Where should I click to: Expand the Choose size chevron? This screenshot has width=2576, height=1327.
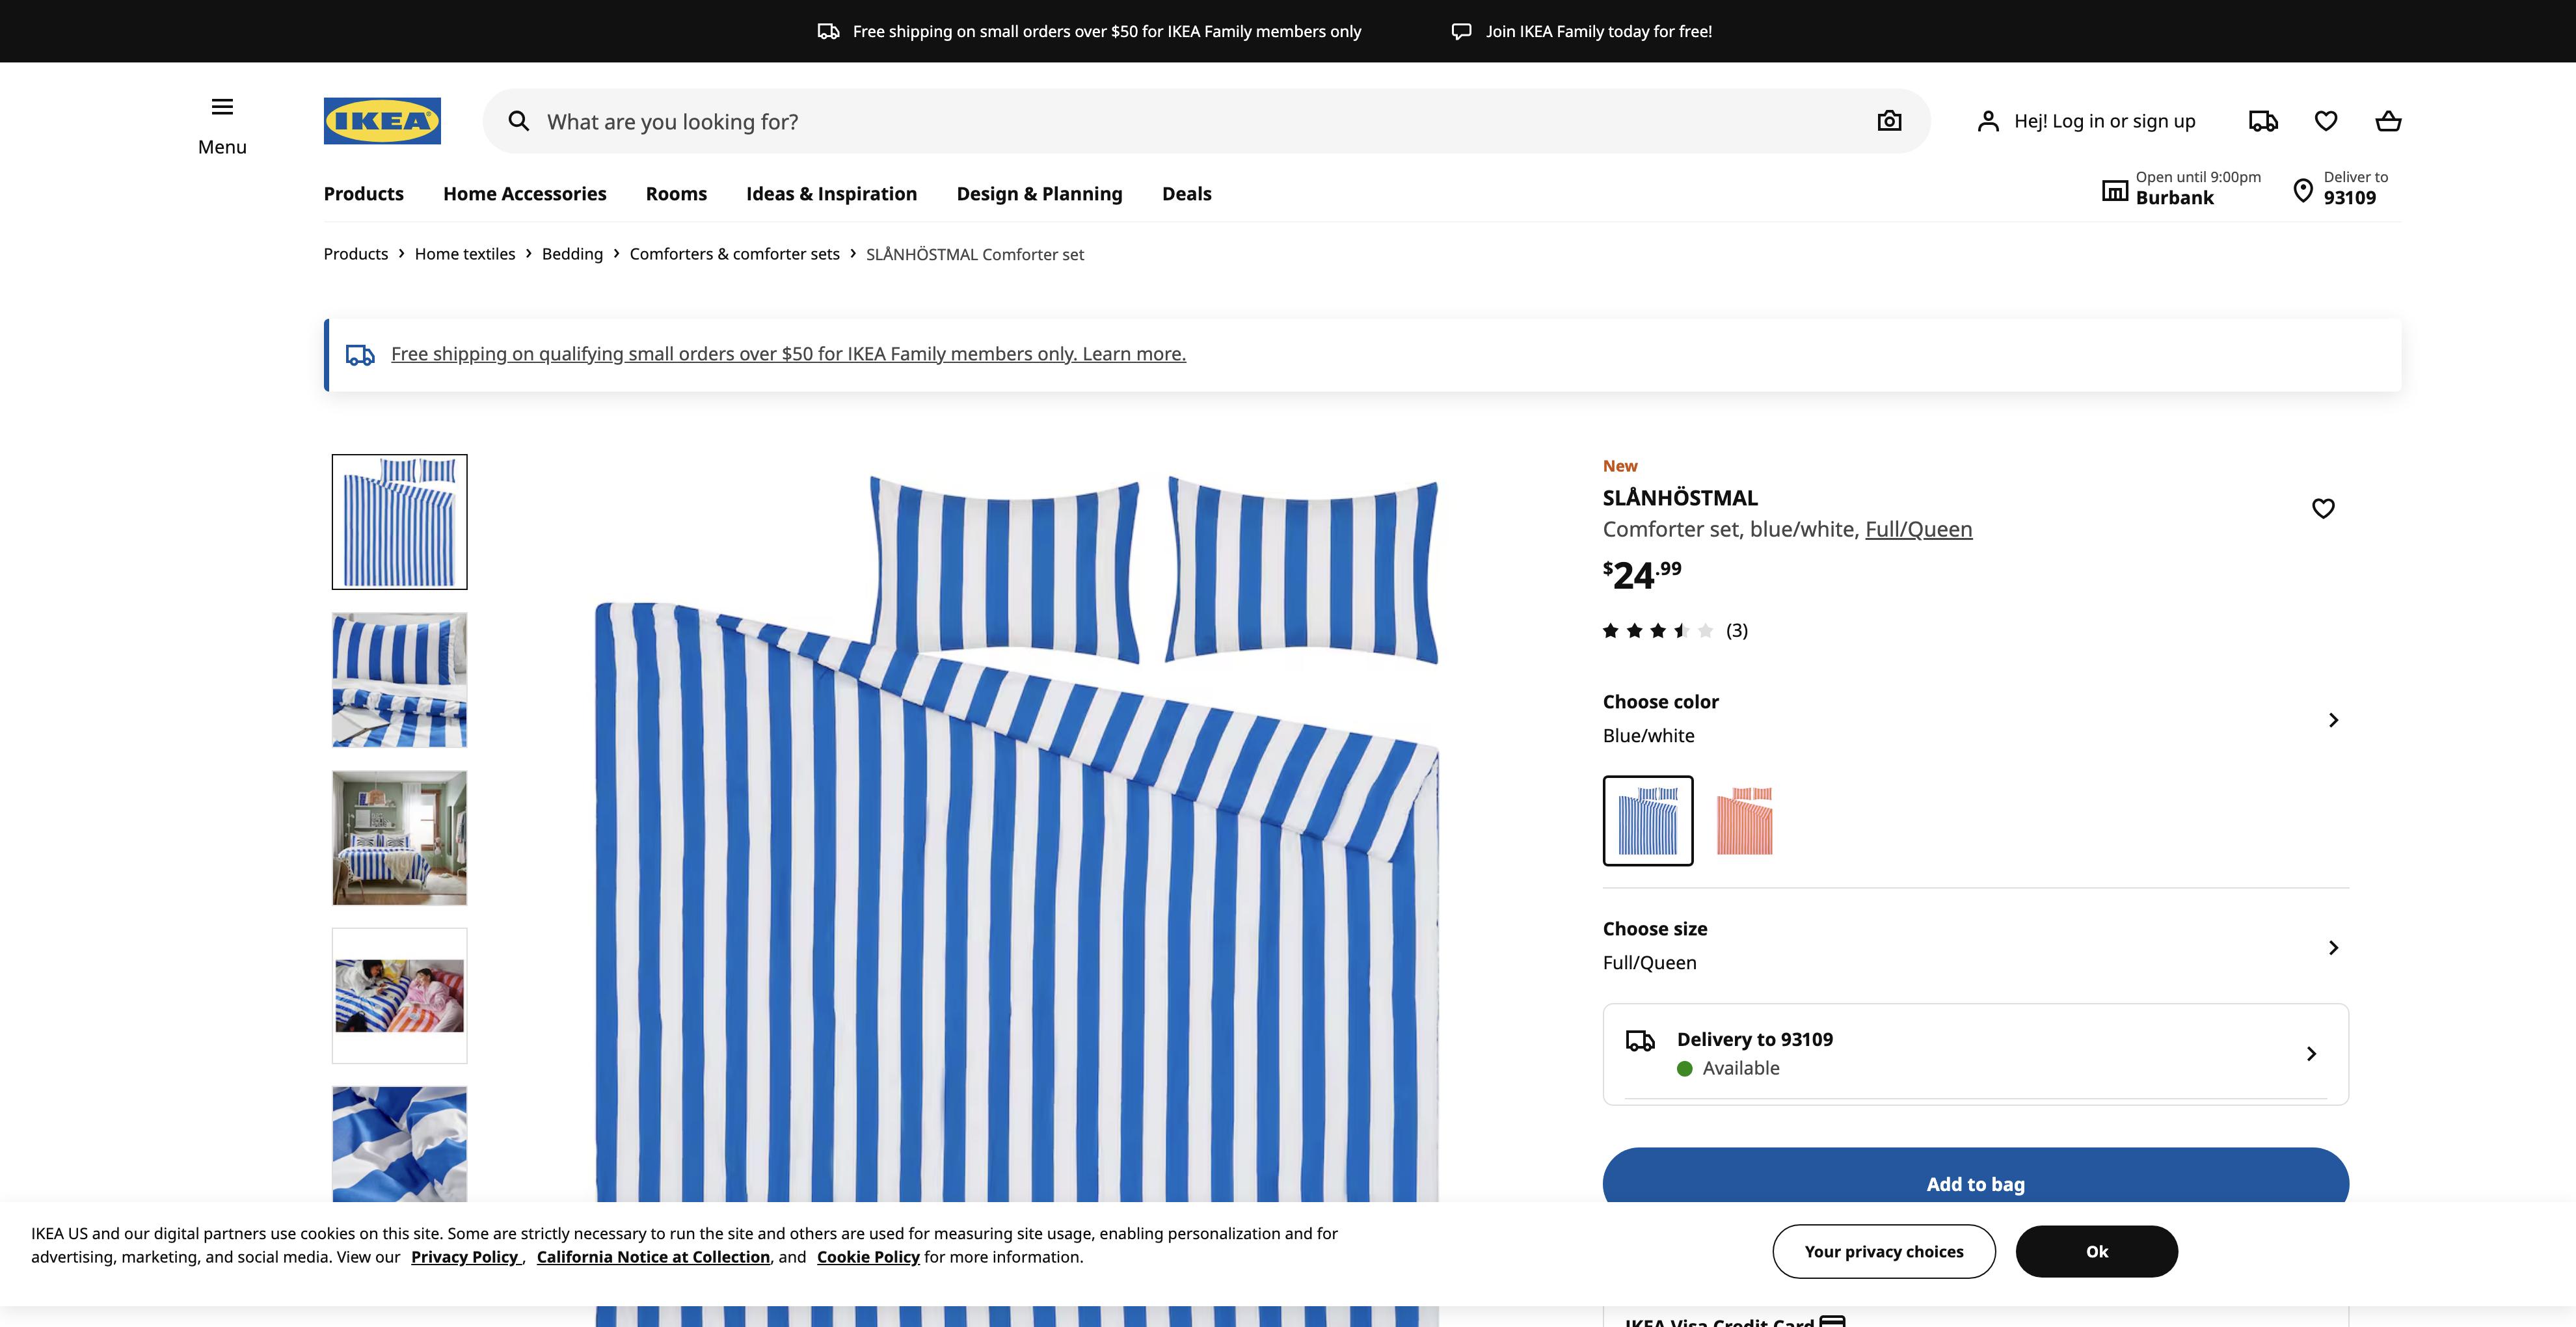[x=2333, y=947]
